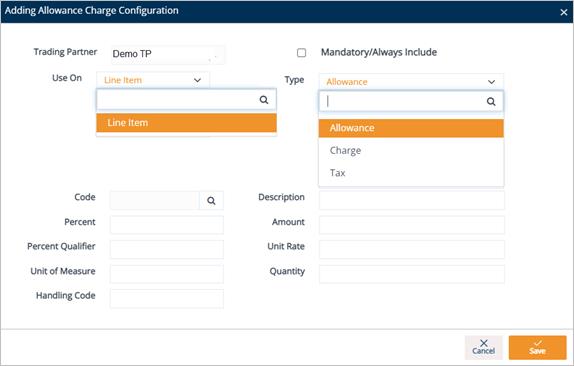Click into the Quantity field

pos(411,274)
